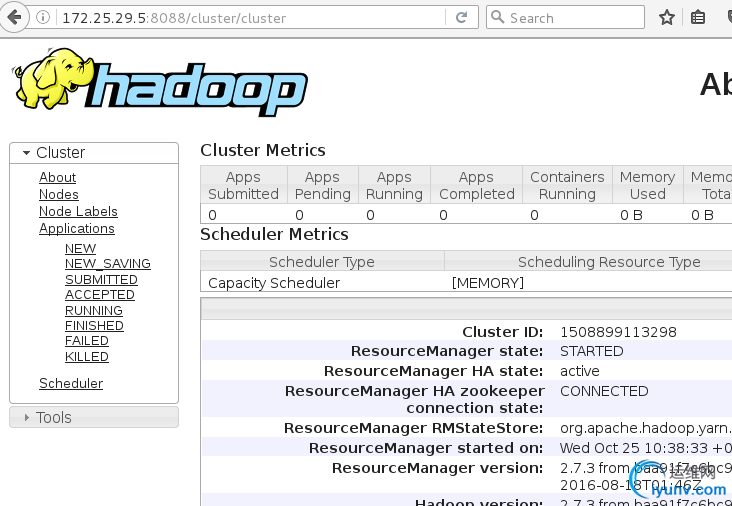732x506 pixels.
Task: Click the Hadoop elephant logo
Action: pyautogui.click(x=159, y=82)
